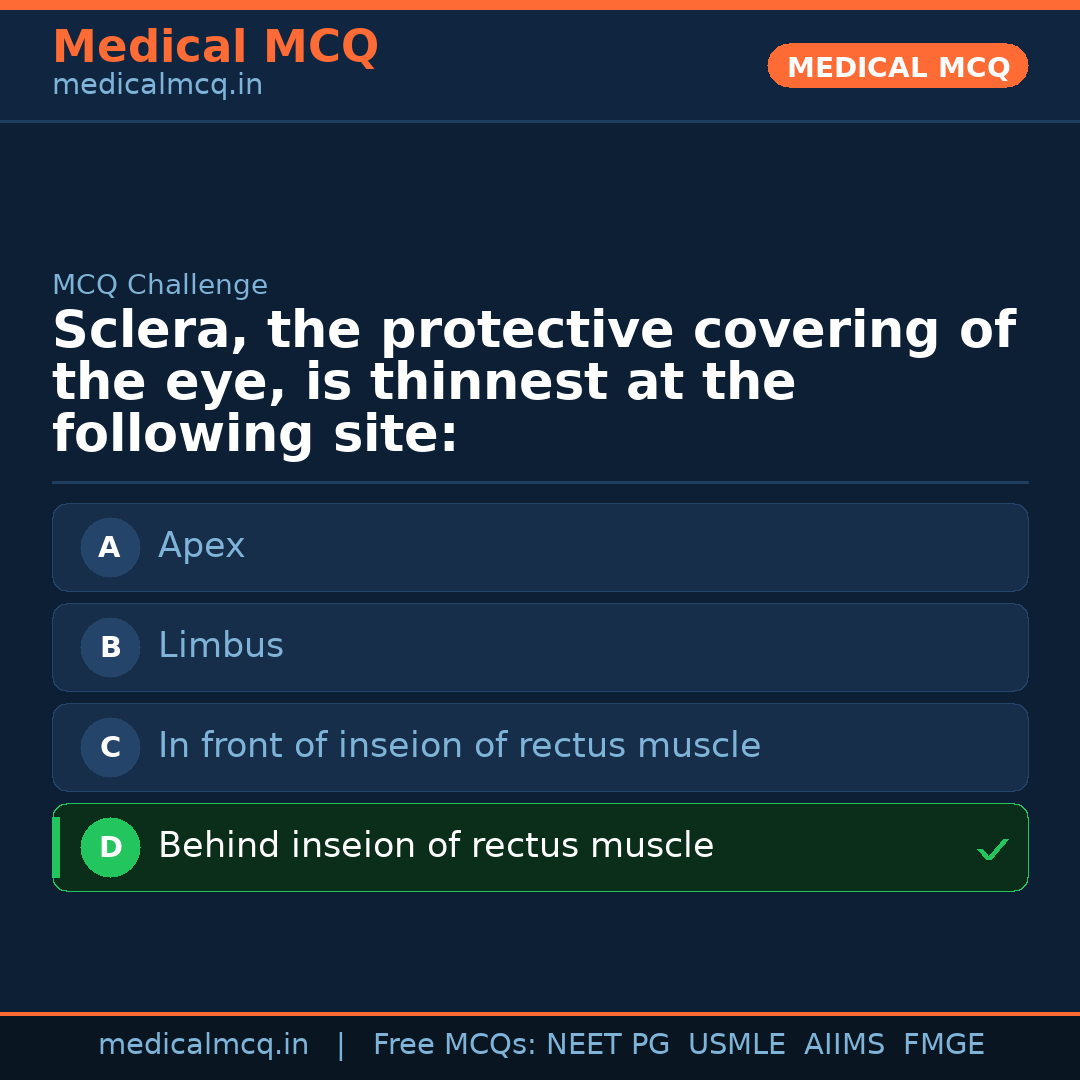This screenshot has height=1080, width=1080.
Task: Click the orange MEDICAL MCQ badge
Action: [897, 66]
